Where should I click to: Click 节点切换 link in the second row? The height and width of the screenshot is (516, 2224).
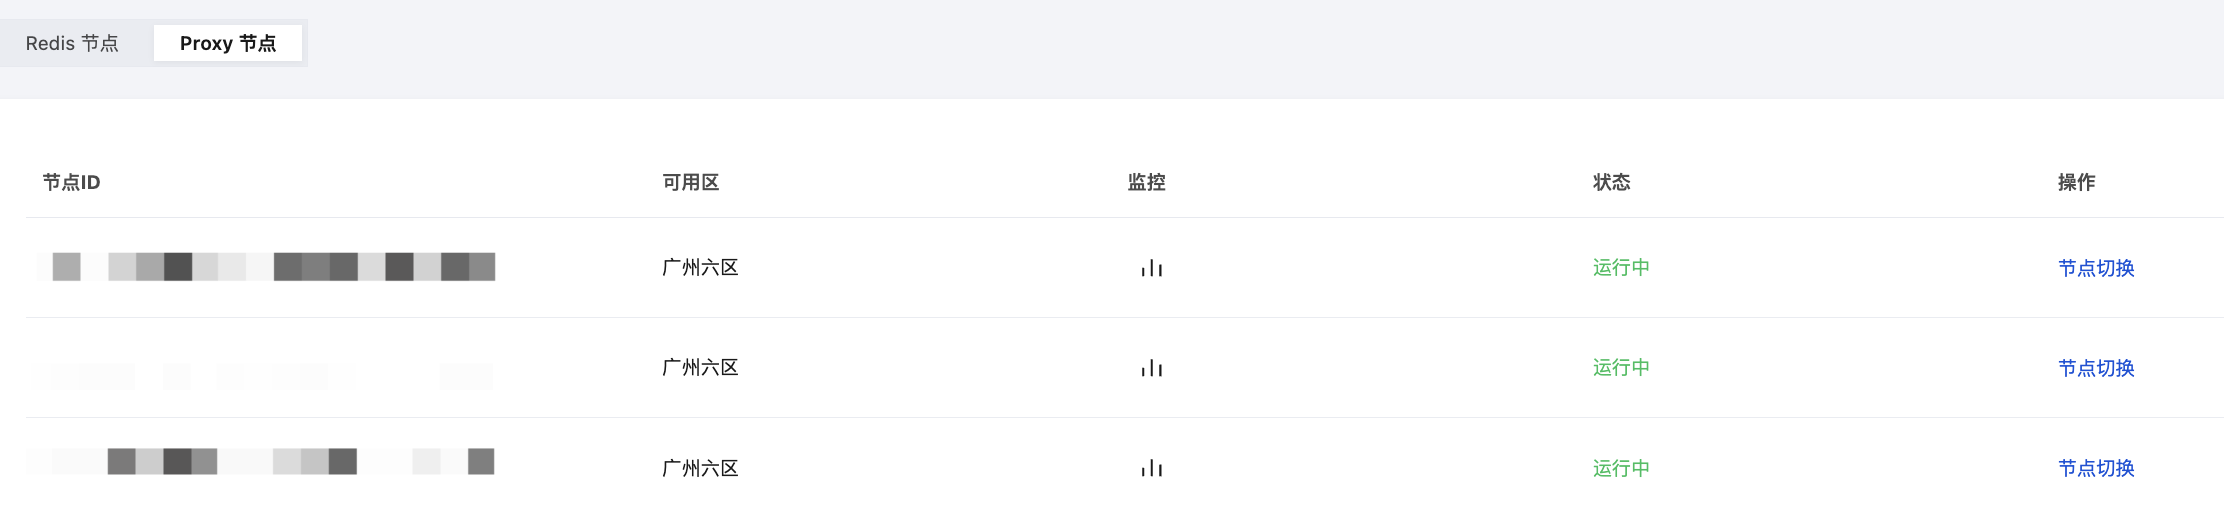(x=2096, y=368)
